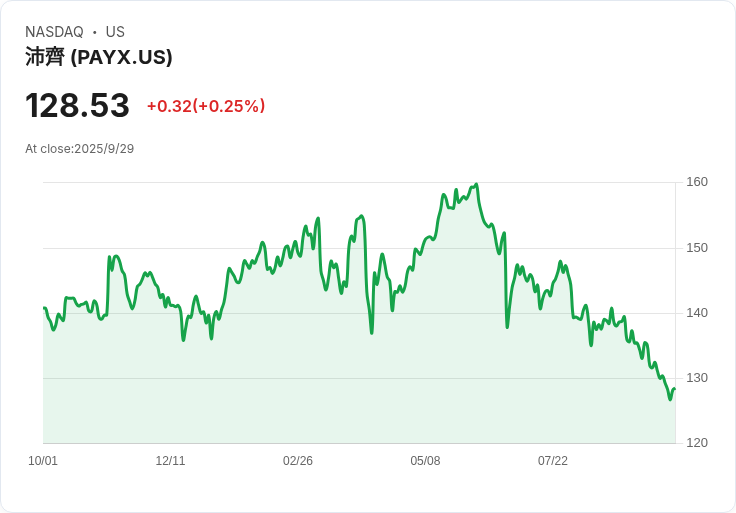The height and width of the screenshot is (513, 736).
Task: Click the 160 price axis label
Action: point(697,182)
